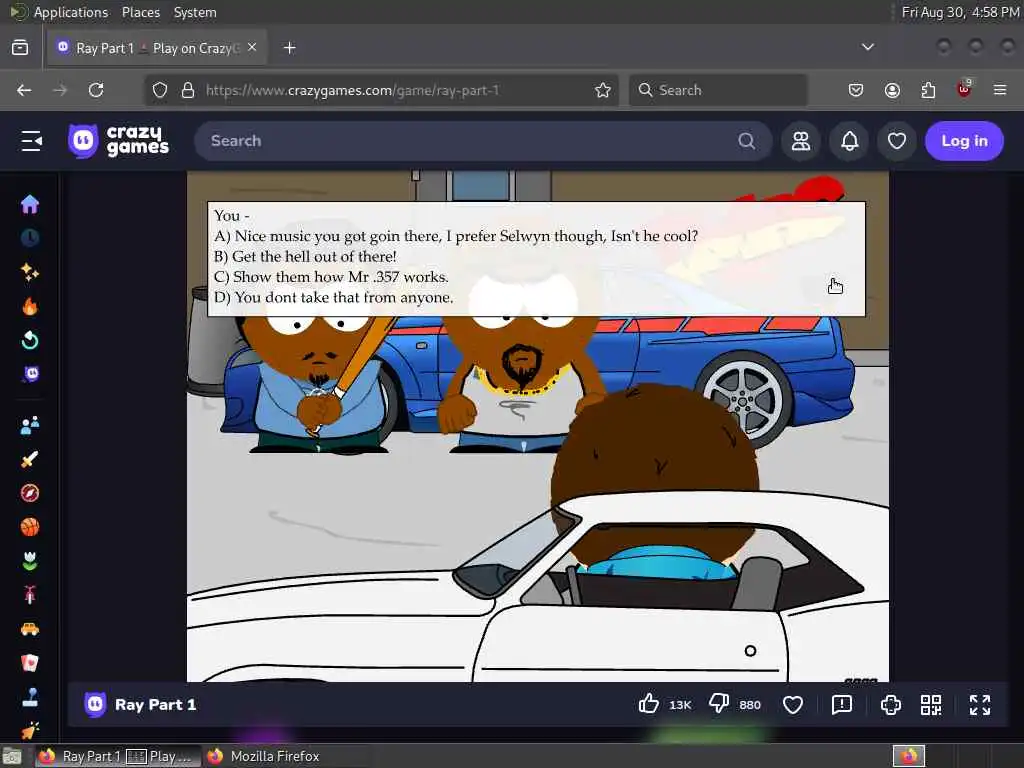This screenshot has width=1024, height=768.
Task: Open the blue joystick category icon
Action: [x=30, y=697]
